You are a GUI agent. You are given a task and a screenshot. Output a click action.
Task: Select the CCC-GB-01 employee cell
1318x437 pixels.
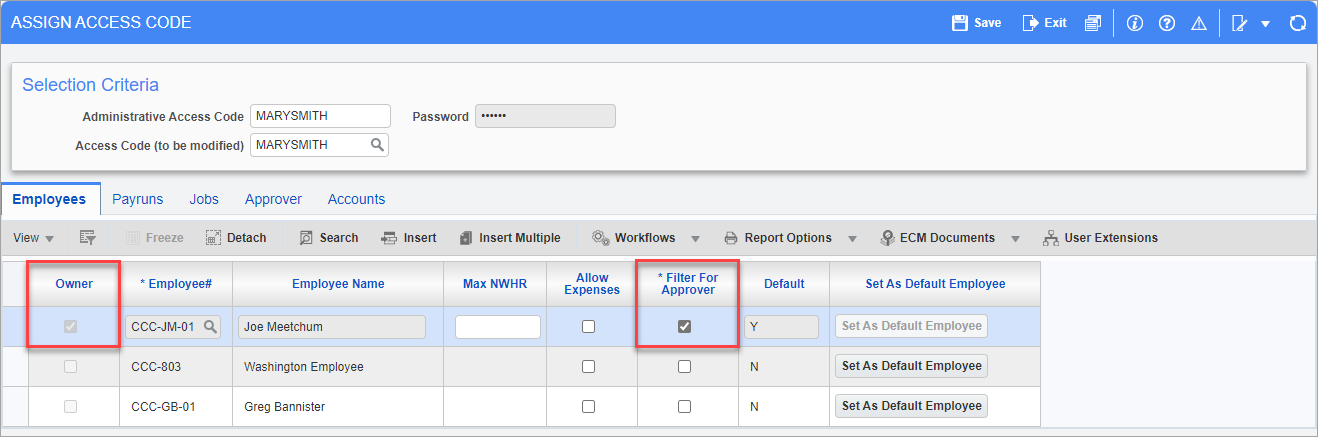176,407
